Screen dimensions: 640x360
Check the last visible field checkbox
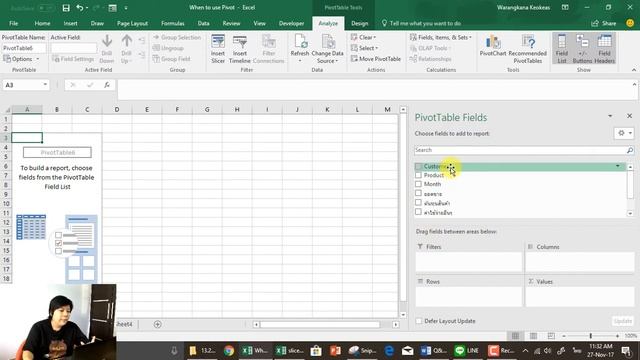tap(418, 212)
